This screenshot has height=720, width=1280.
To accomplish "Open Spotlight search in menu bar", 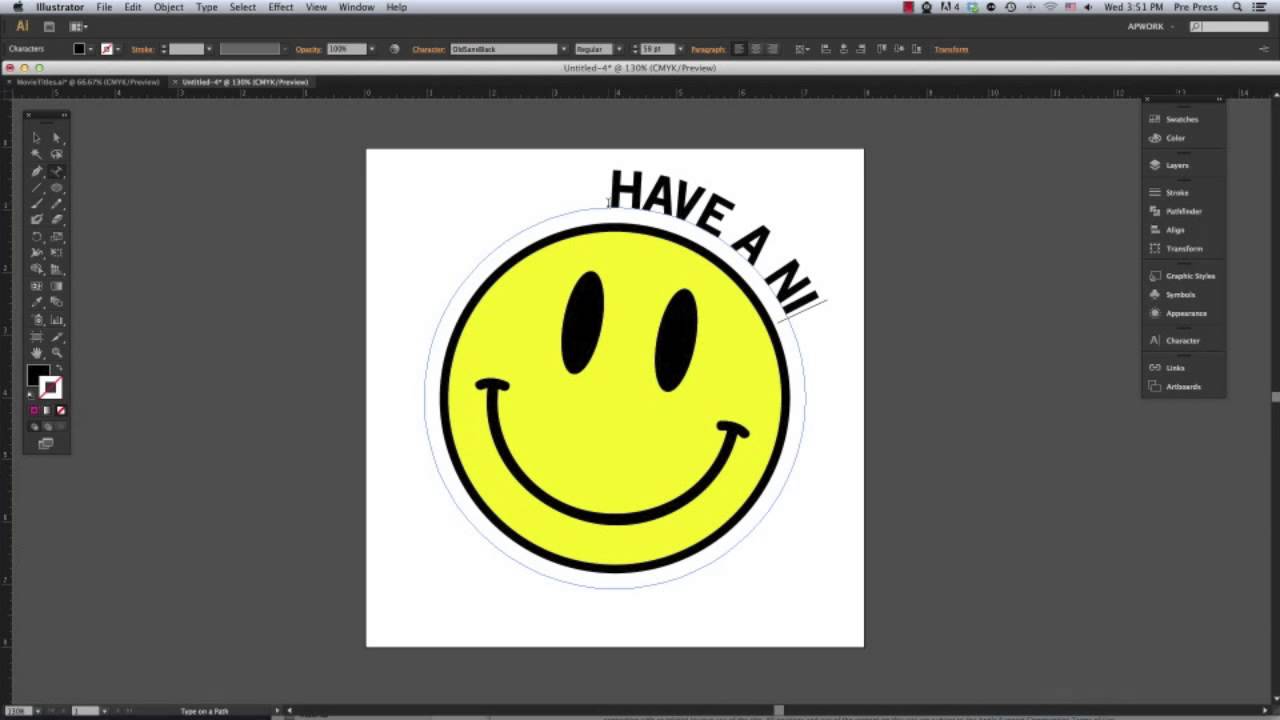I will (x=1237, y=7).
